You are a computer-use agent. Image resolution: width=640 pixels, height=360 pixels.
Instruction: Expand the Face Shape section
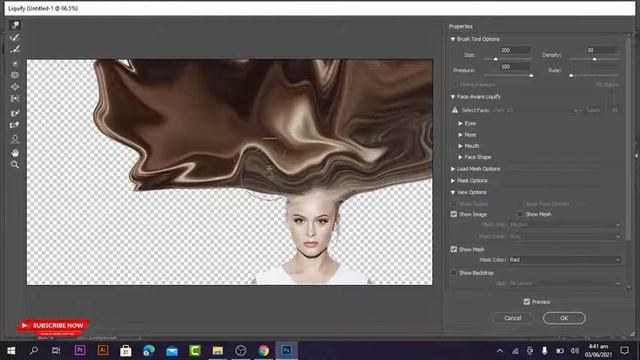(x=460, y=157)
